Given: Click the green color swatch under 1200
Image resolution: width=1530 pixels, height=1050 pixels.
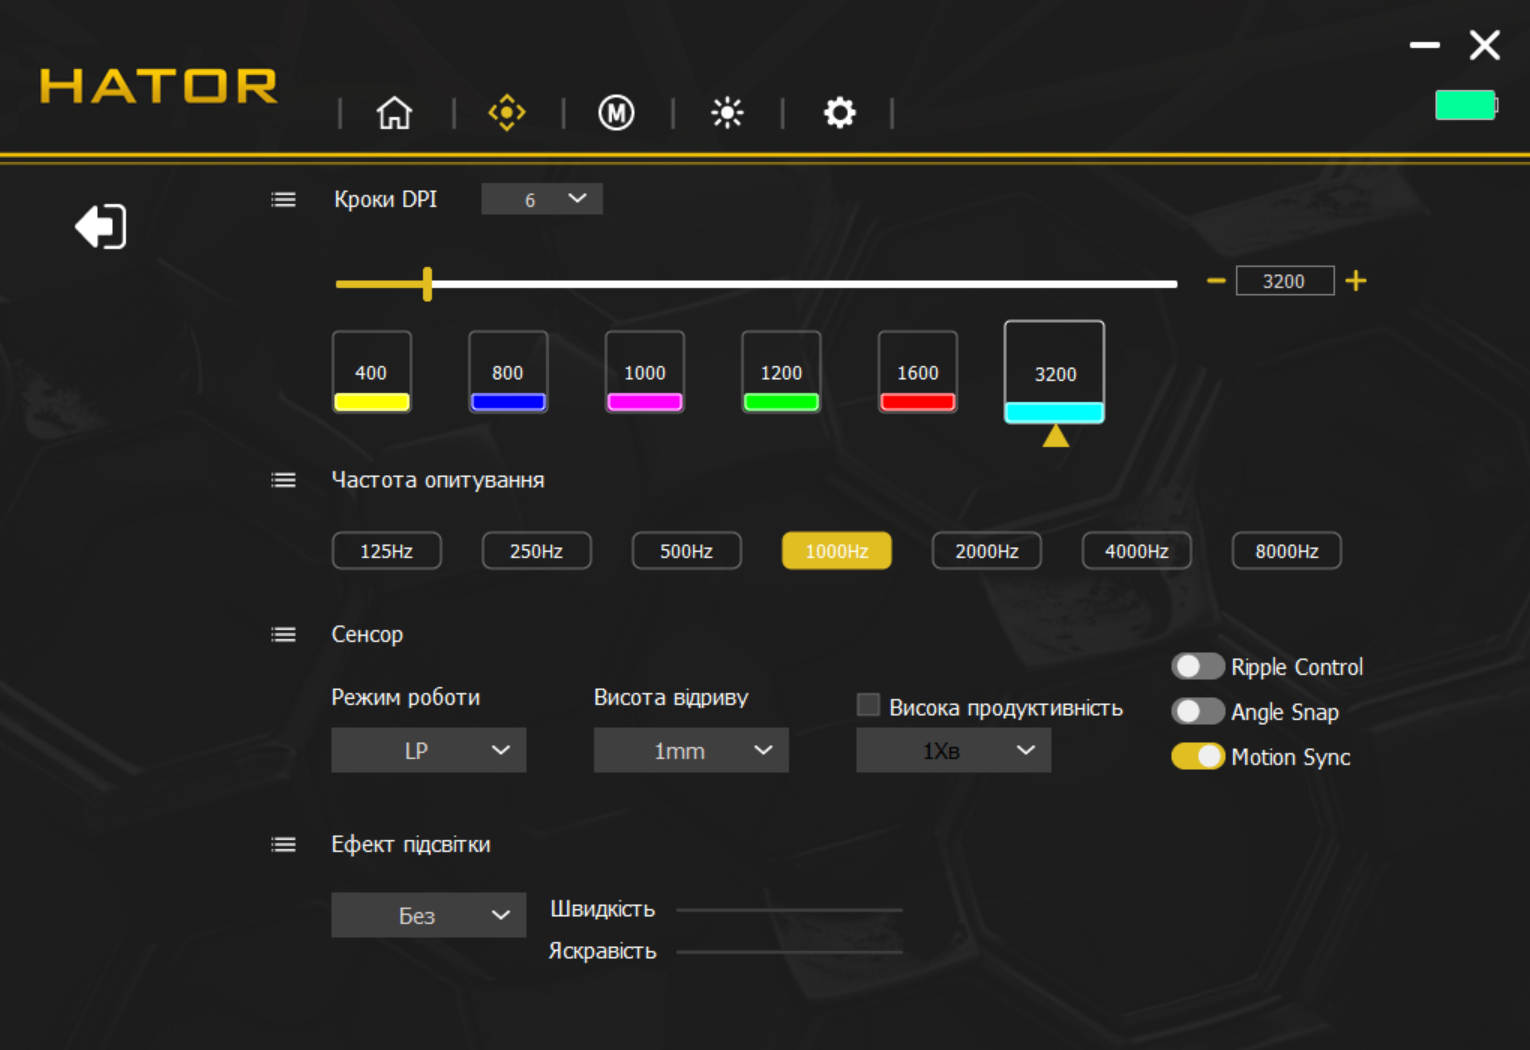Looking at the screenshot, I should pyautogui.click(x=781, y=402).
